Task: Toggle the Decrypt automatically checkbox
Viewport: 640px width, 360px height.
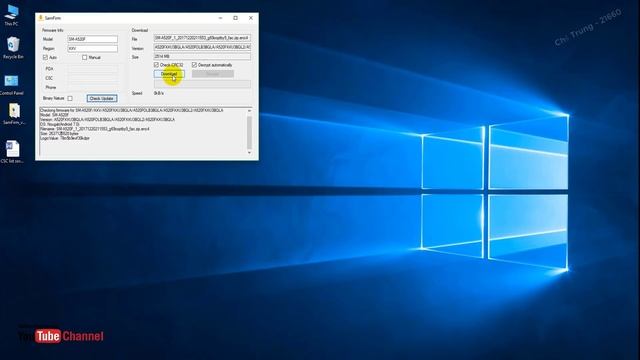Action: [194, 65]
